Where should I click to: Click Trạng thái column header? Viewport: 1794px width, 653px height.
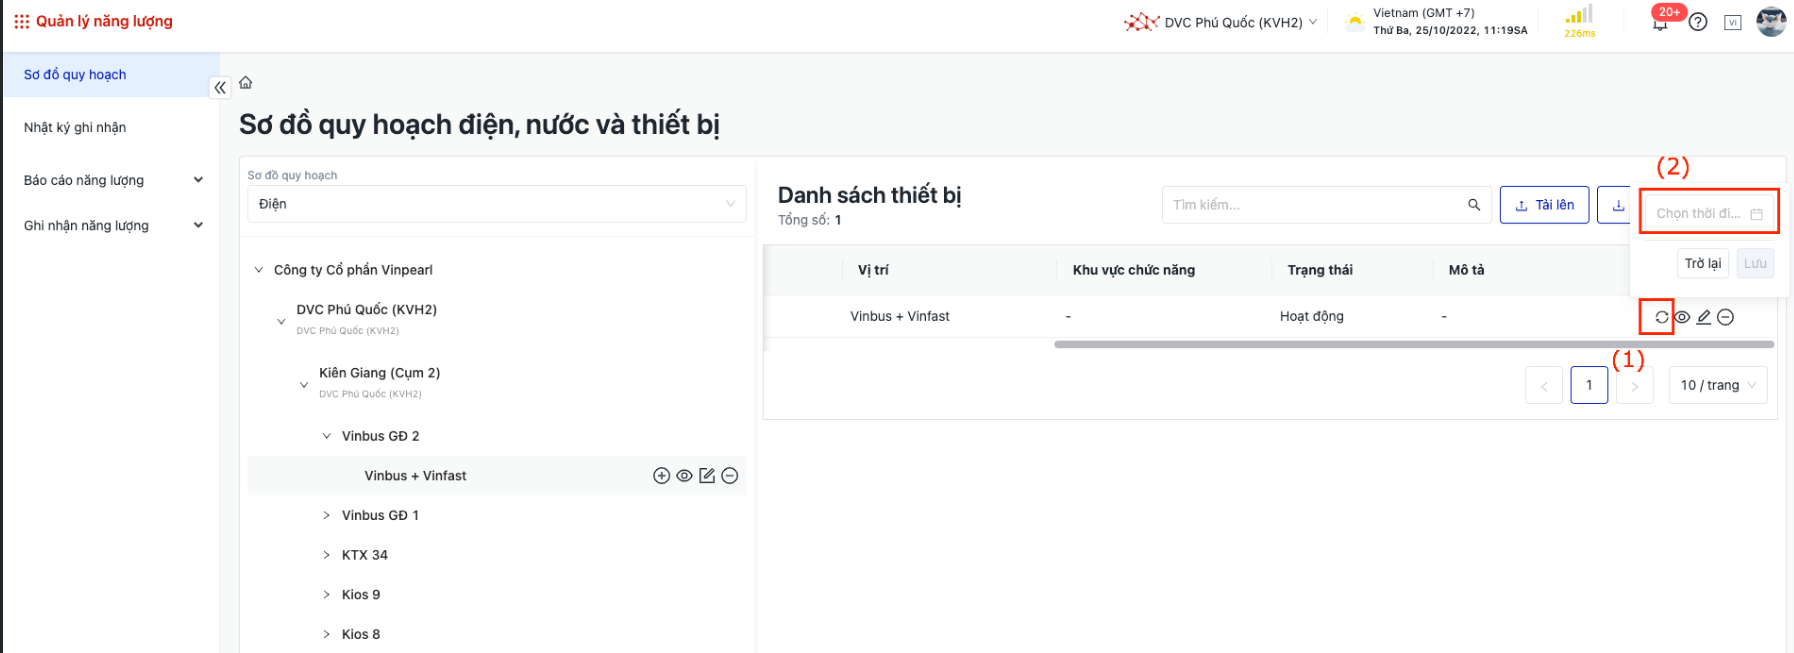1320,270
